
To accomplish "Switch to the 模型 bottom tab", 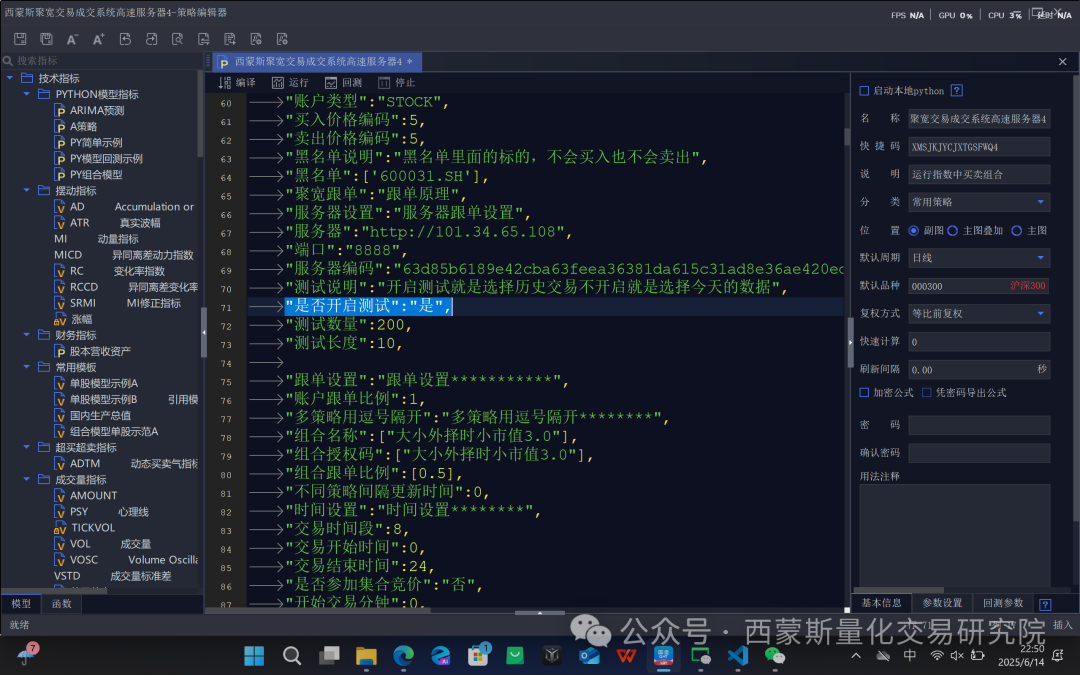I will [x=21, y=603].
